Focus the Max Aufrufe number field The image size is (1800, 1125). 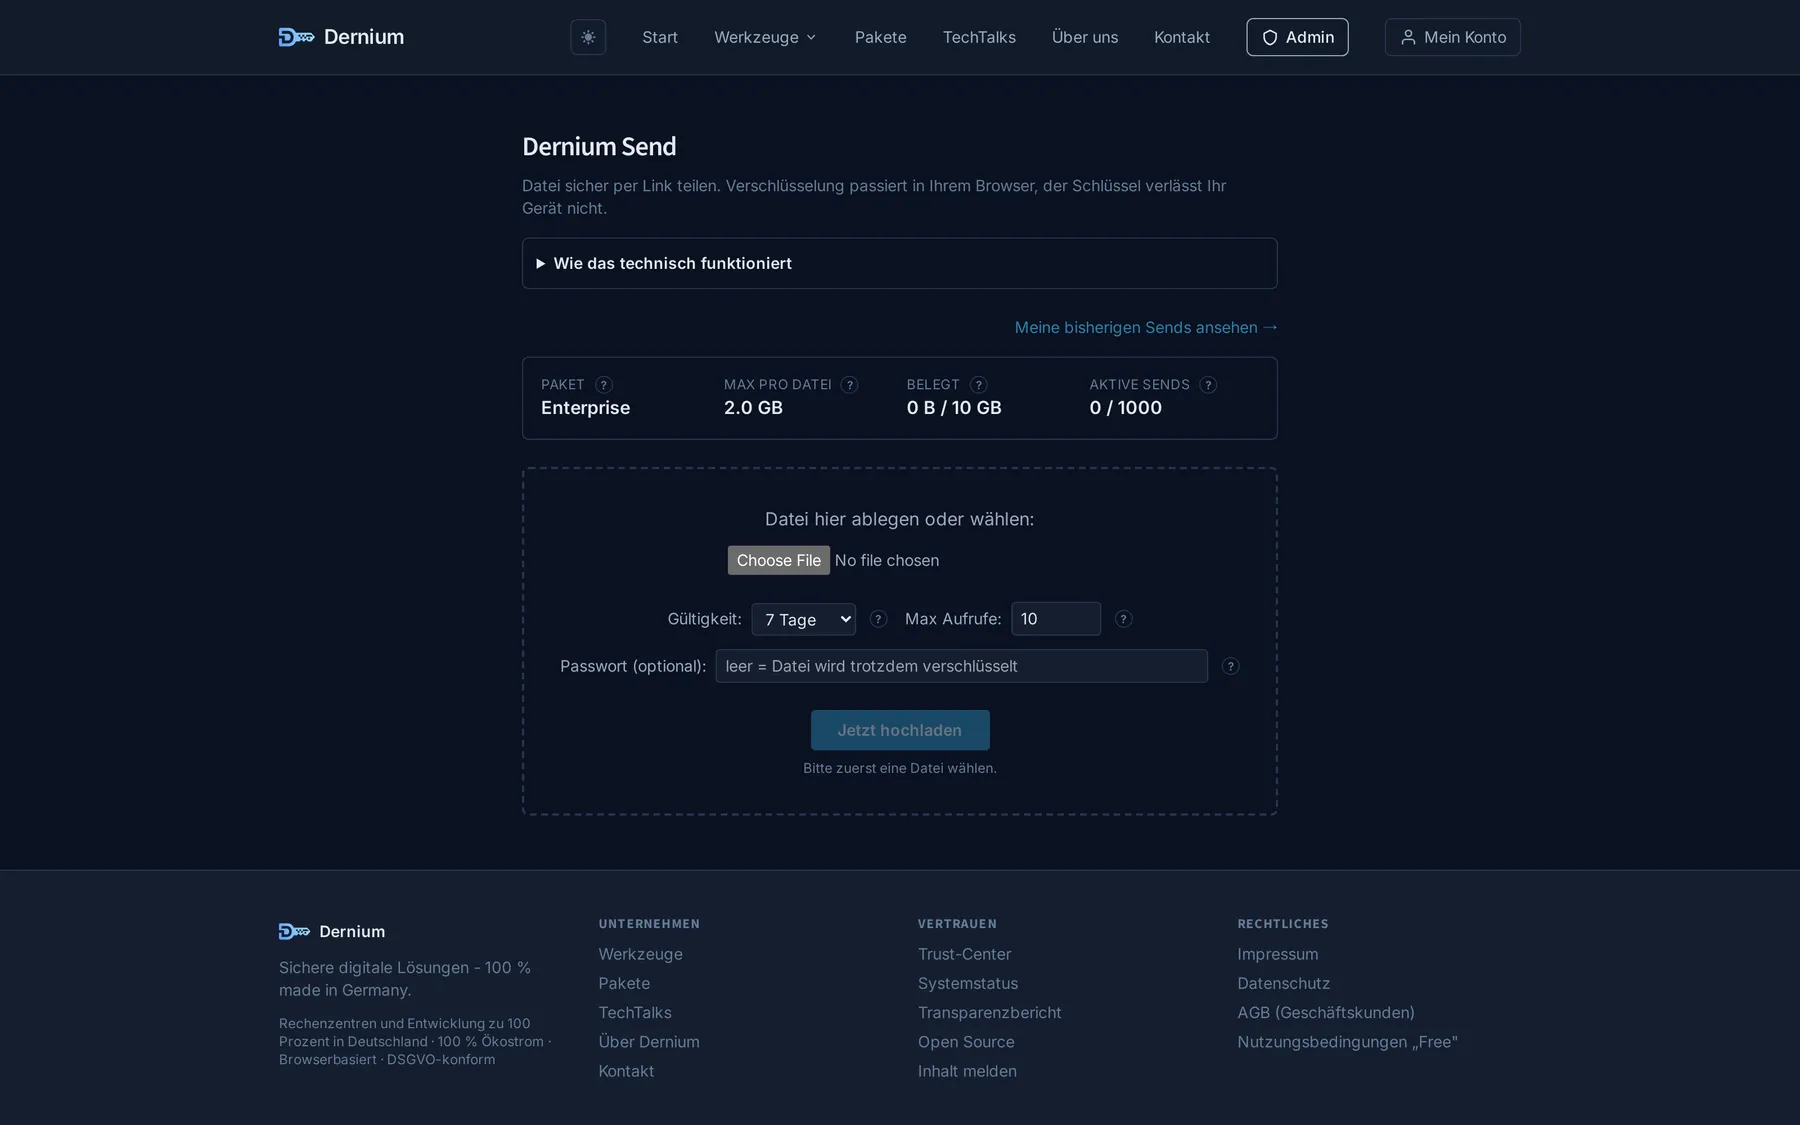[1056, 619]
